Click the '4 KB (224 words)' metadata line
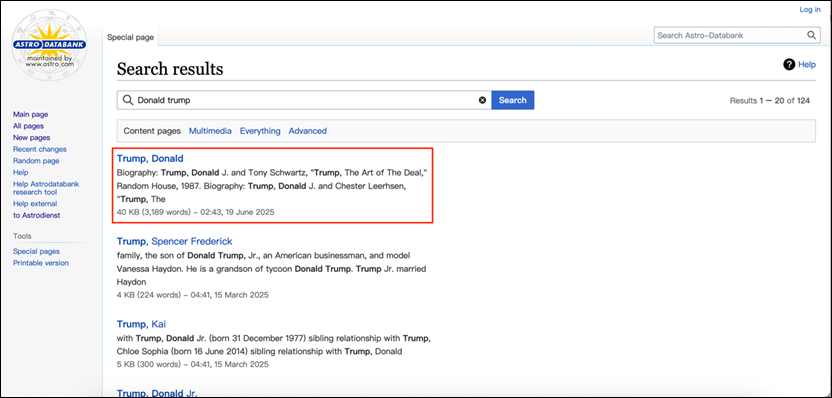 (193, 295)
